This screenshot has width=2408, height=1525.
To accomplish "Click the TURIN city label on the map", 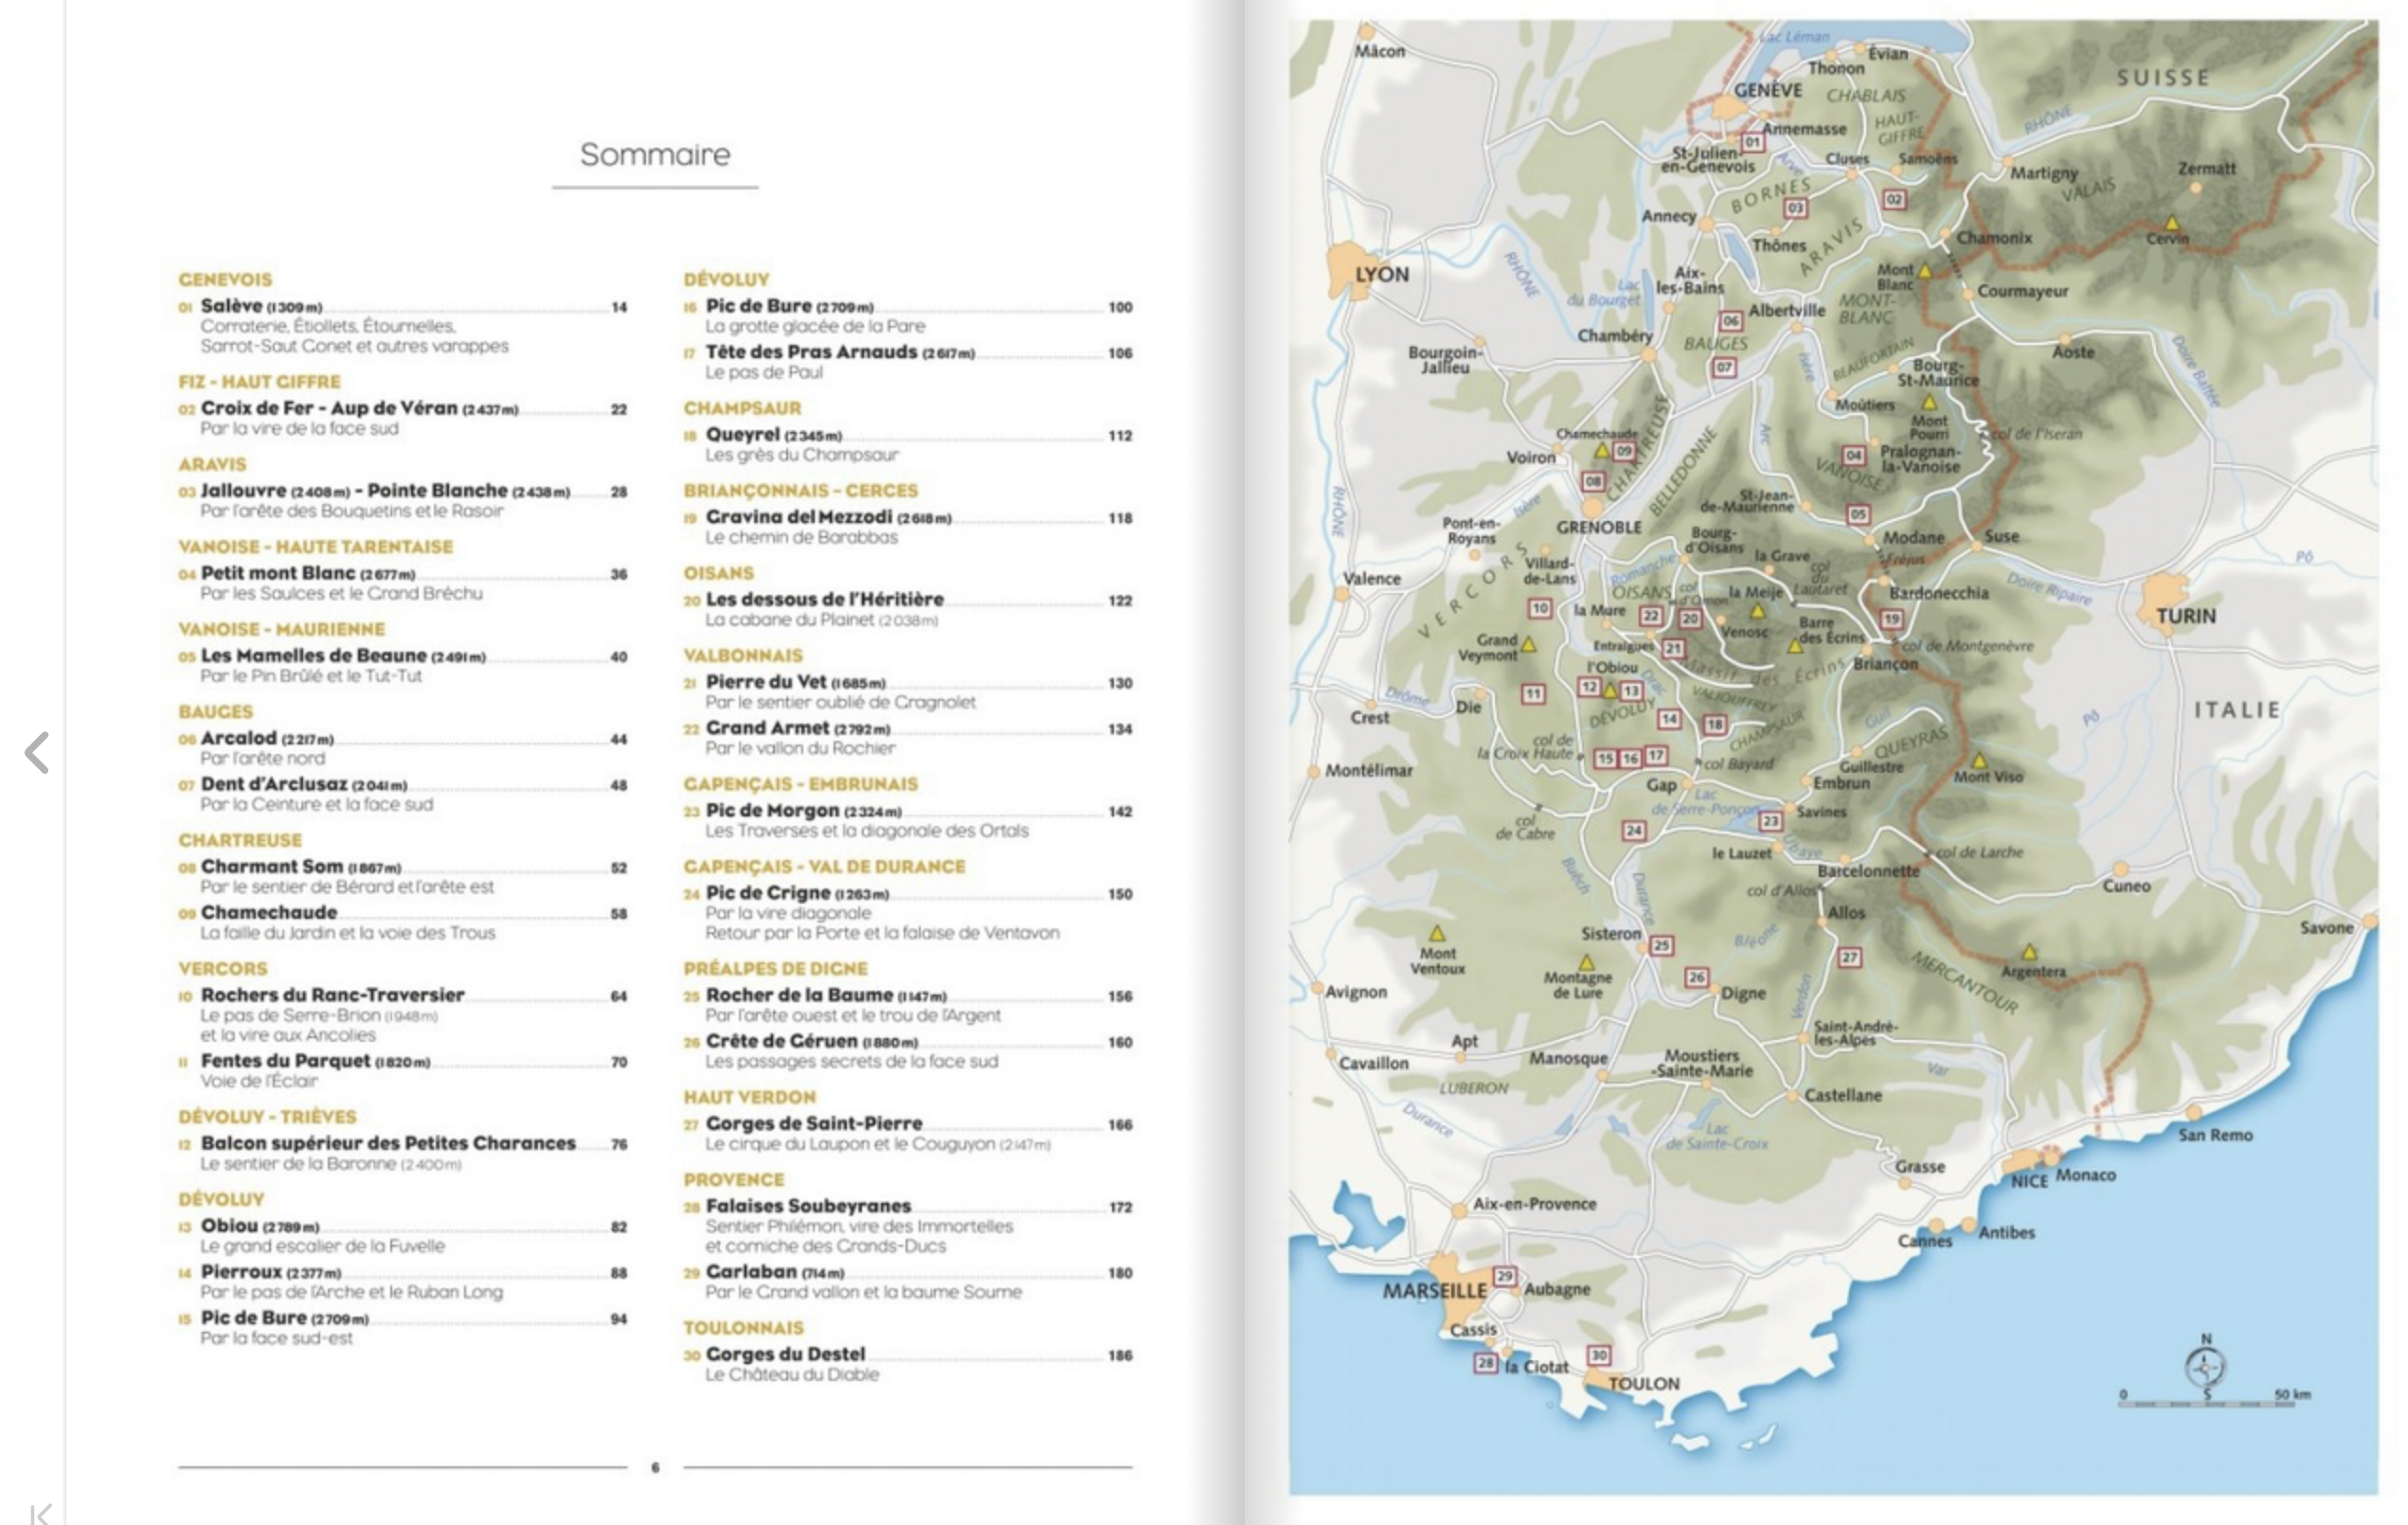I will point(2185,616).
